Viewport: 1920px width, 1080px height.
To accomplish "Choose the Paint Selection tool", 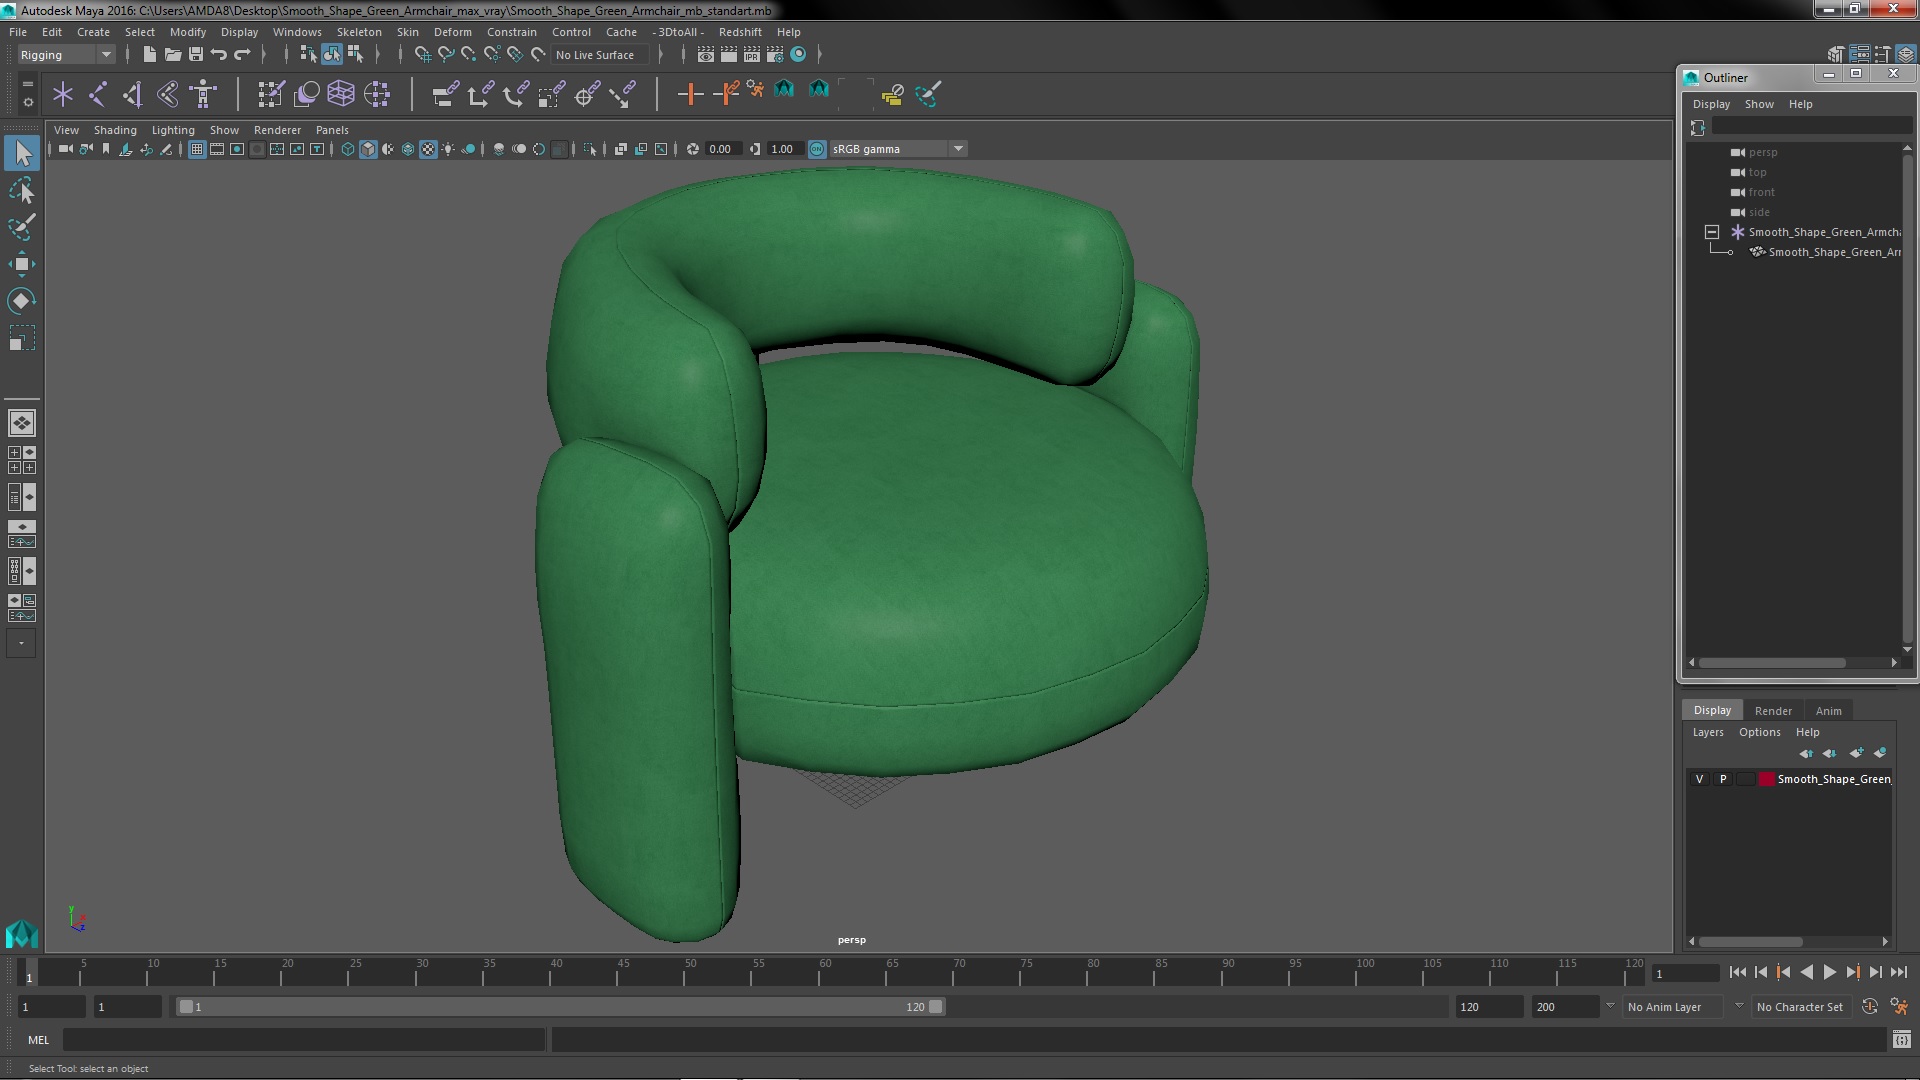I will tap(22, 227).
